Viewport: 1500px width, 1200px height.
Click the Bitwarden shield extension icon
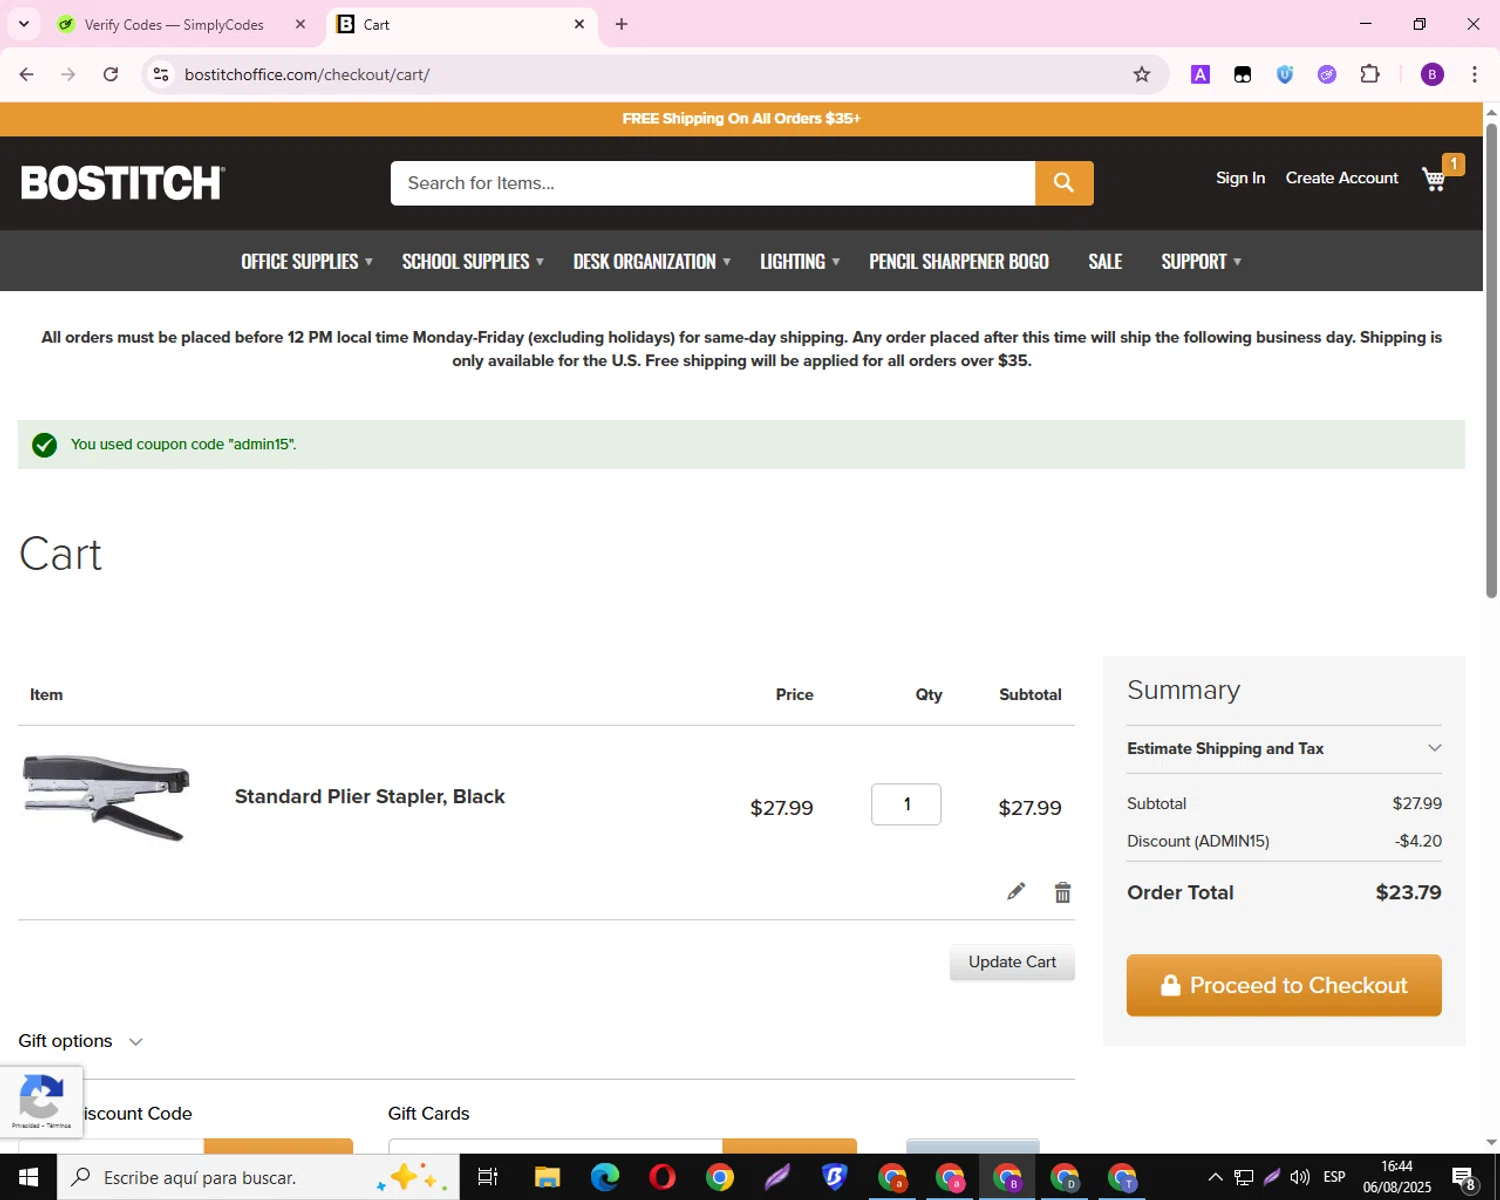(x=1285, y=74)
